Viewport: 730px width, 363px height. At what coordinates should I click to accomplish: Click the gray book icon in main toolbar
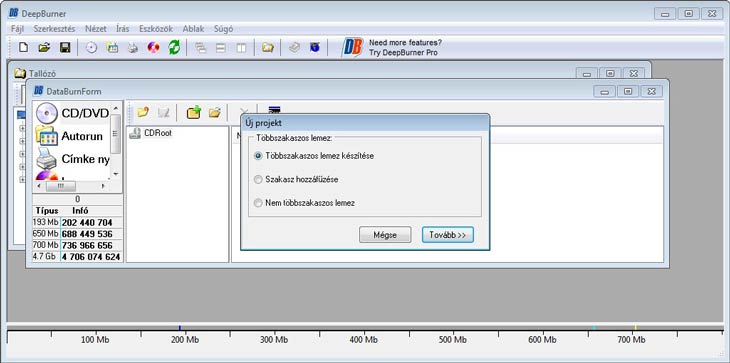coord(294,47)
